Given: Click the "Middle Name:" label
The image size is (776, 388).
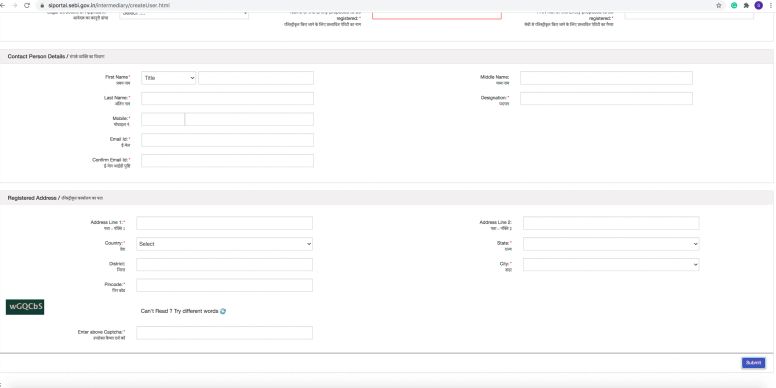Looking at the screenshot, I should (x=494, y=77).
